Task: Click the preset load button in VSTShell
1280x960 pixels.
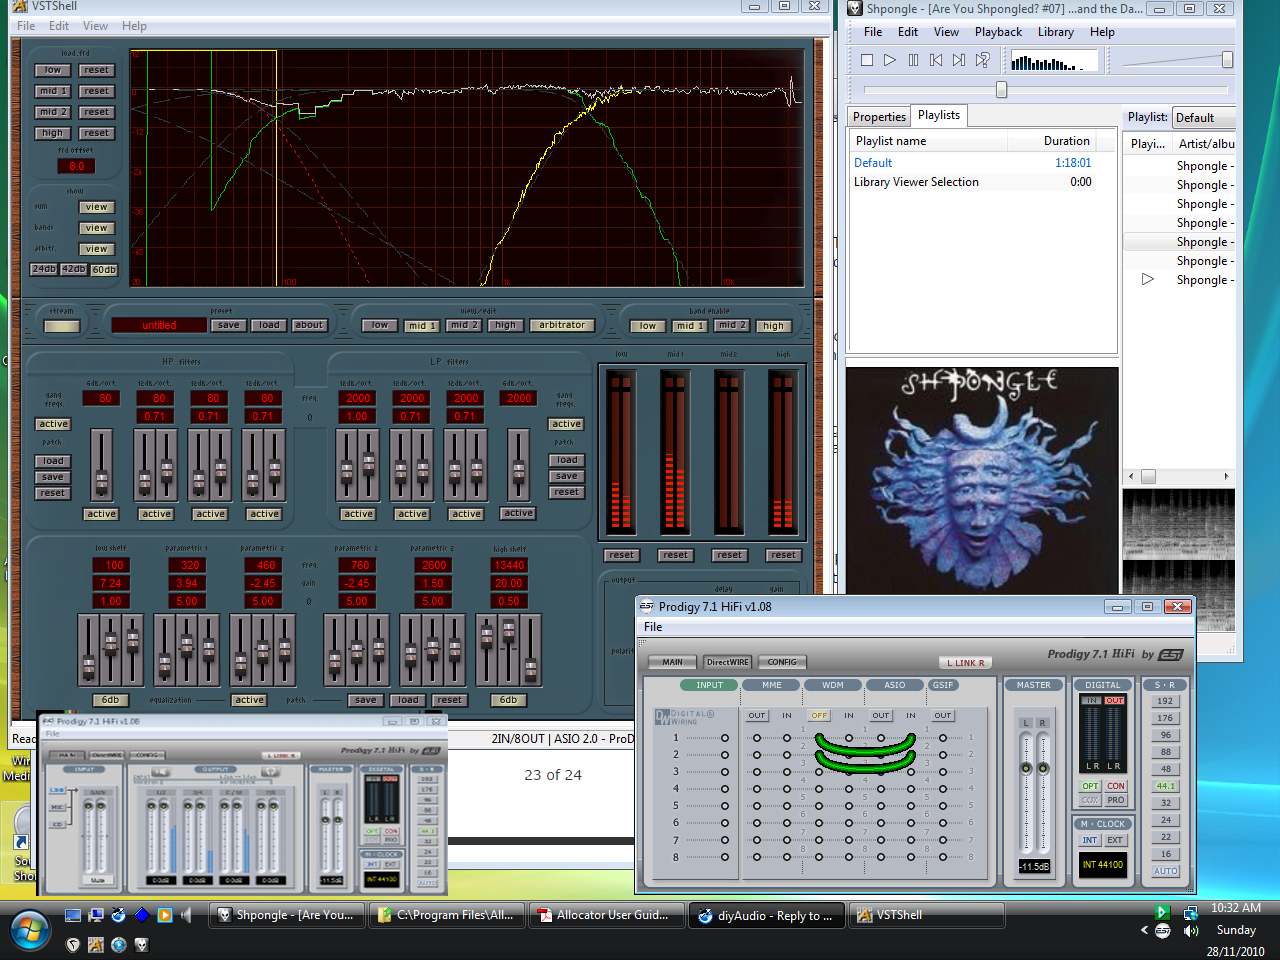Action: (x=269, y=325)
